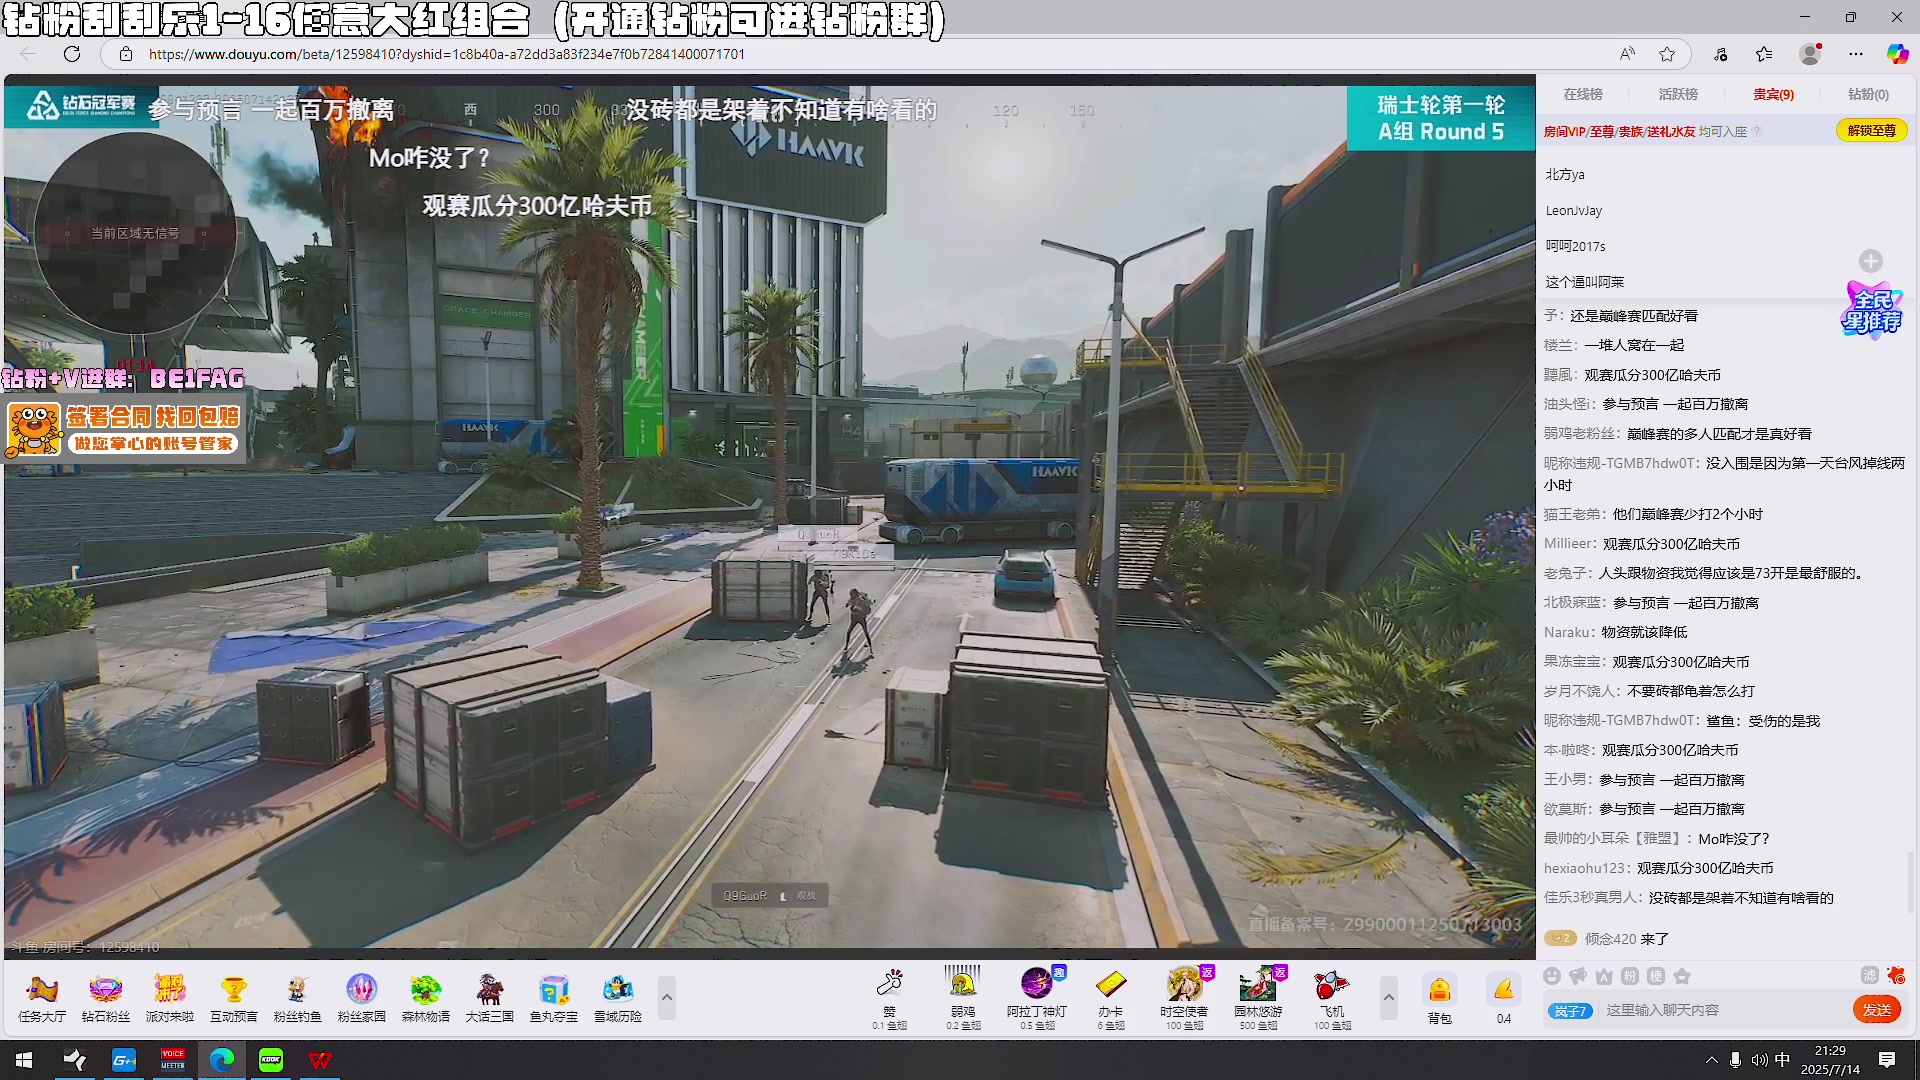
Task: Send the 赞 gift
Action: coord(889,997)
